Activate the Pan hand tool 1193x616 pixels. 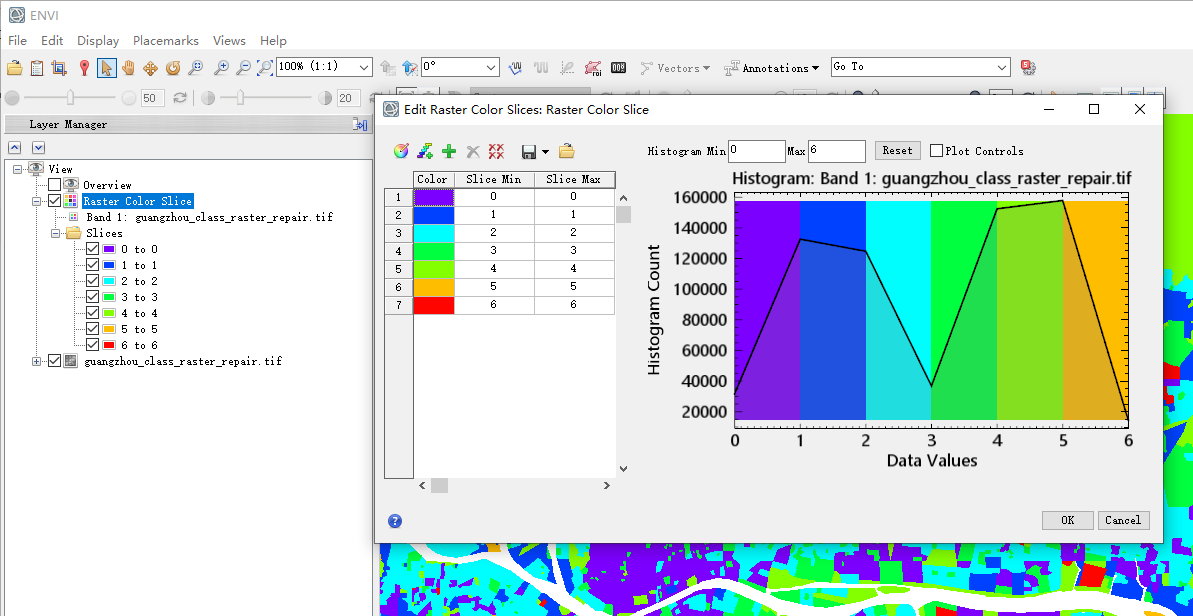(129, 68)
